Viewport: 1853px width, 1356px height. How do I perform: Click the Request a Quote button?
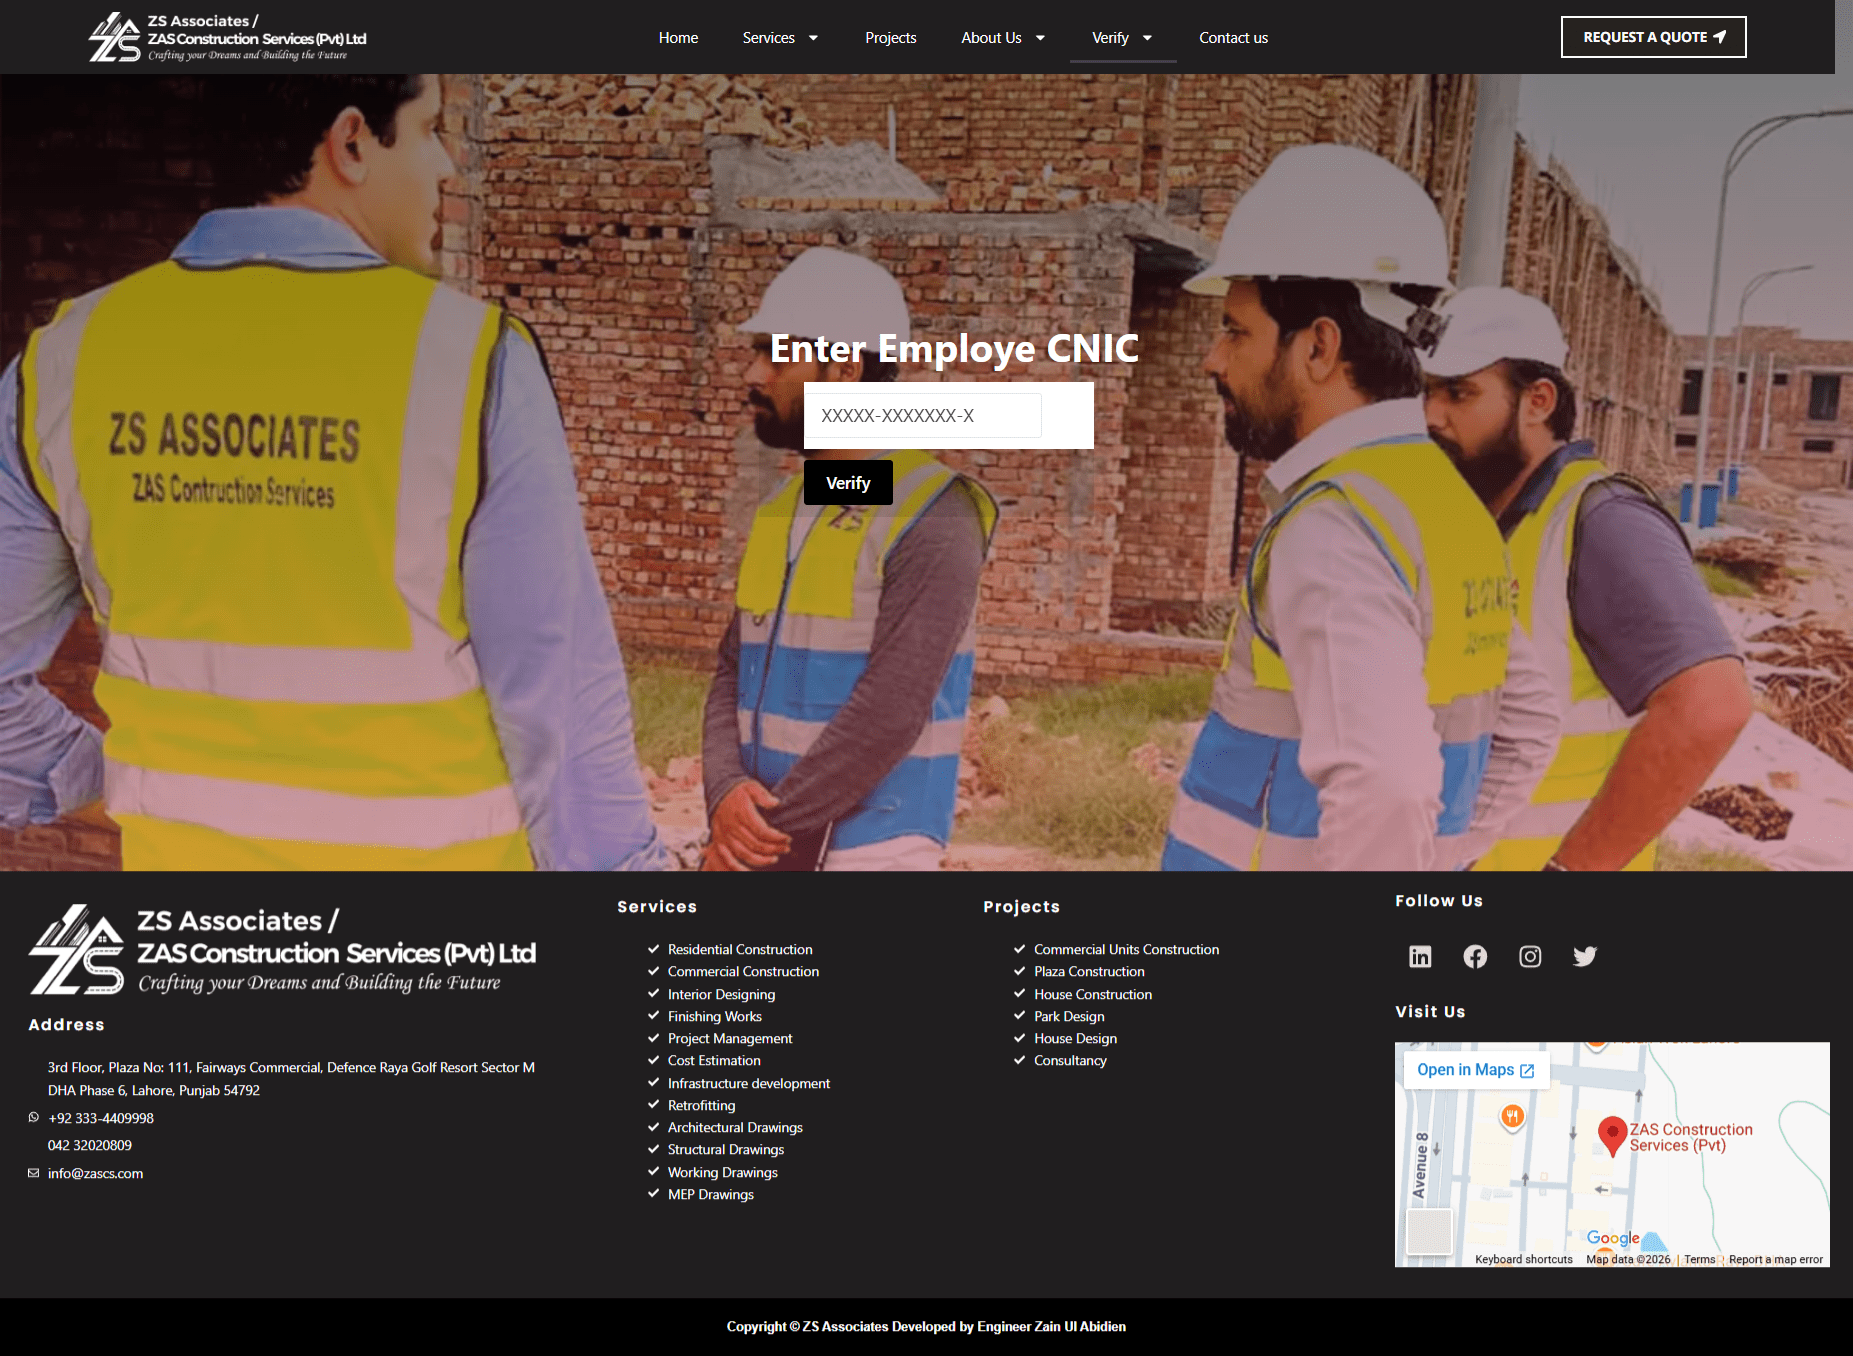tap(1654, 37)
